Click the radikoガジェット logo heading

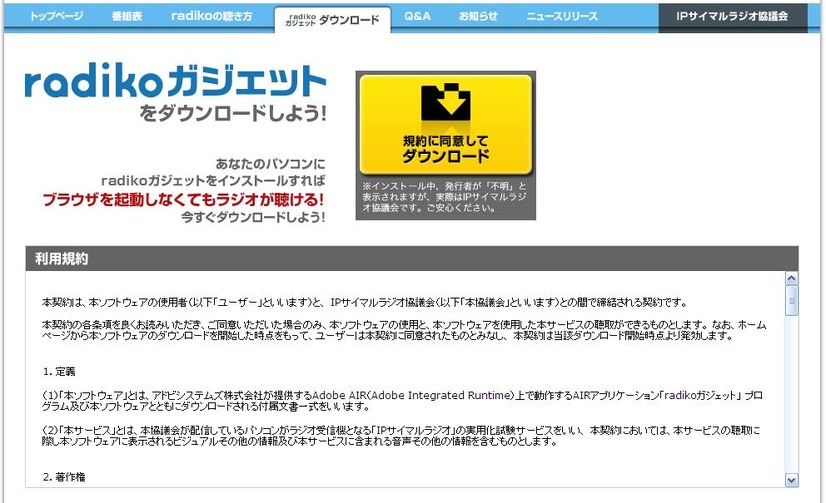[x=175, y=82]
